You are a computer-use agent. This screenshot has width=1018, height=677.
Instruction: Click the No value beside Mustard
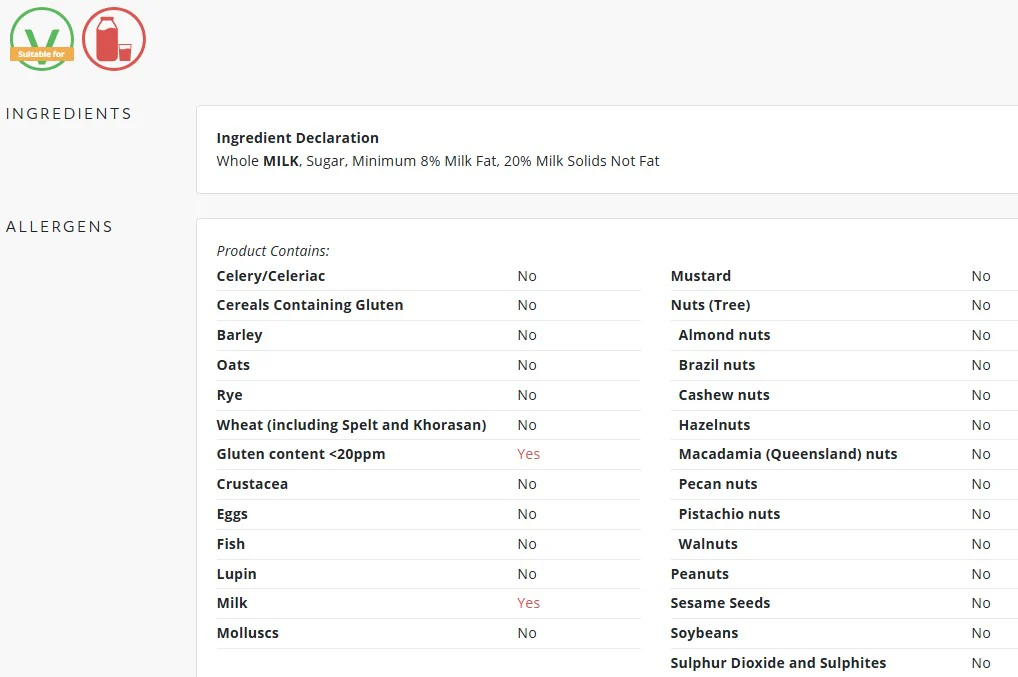pos(981,277)
